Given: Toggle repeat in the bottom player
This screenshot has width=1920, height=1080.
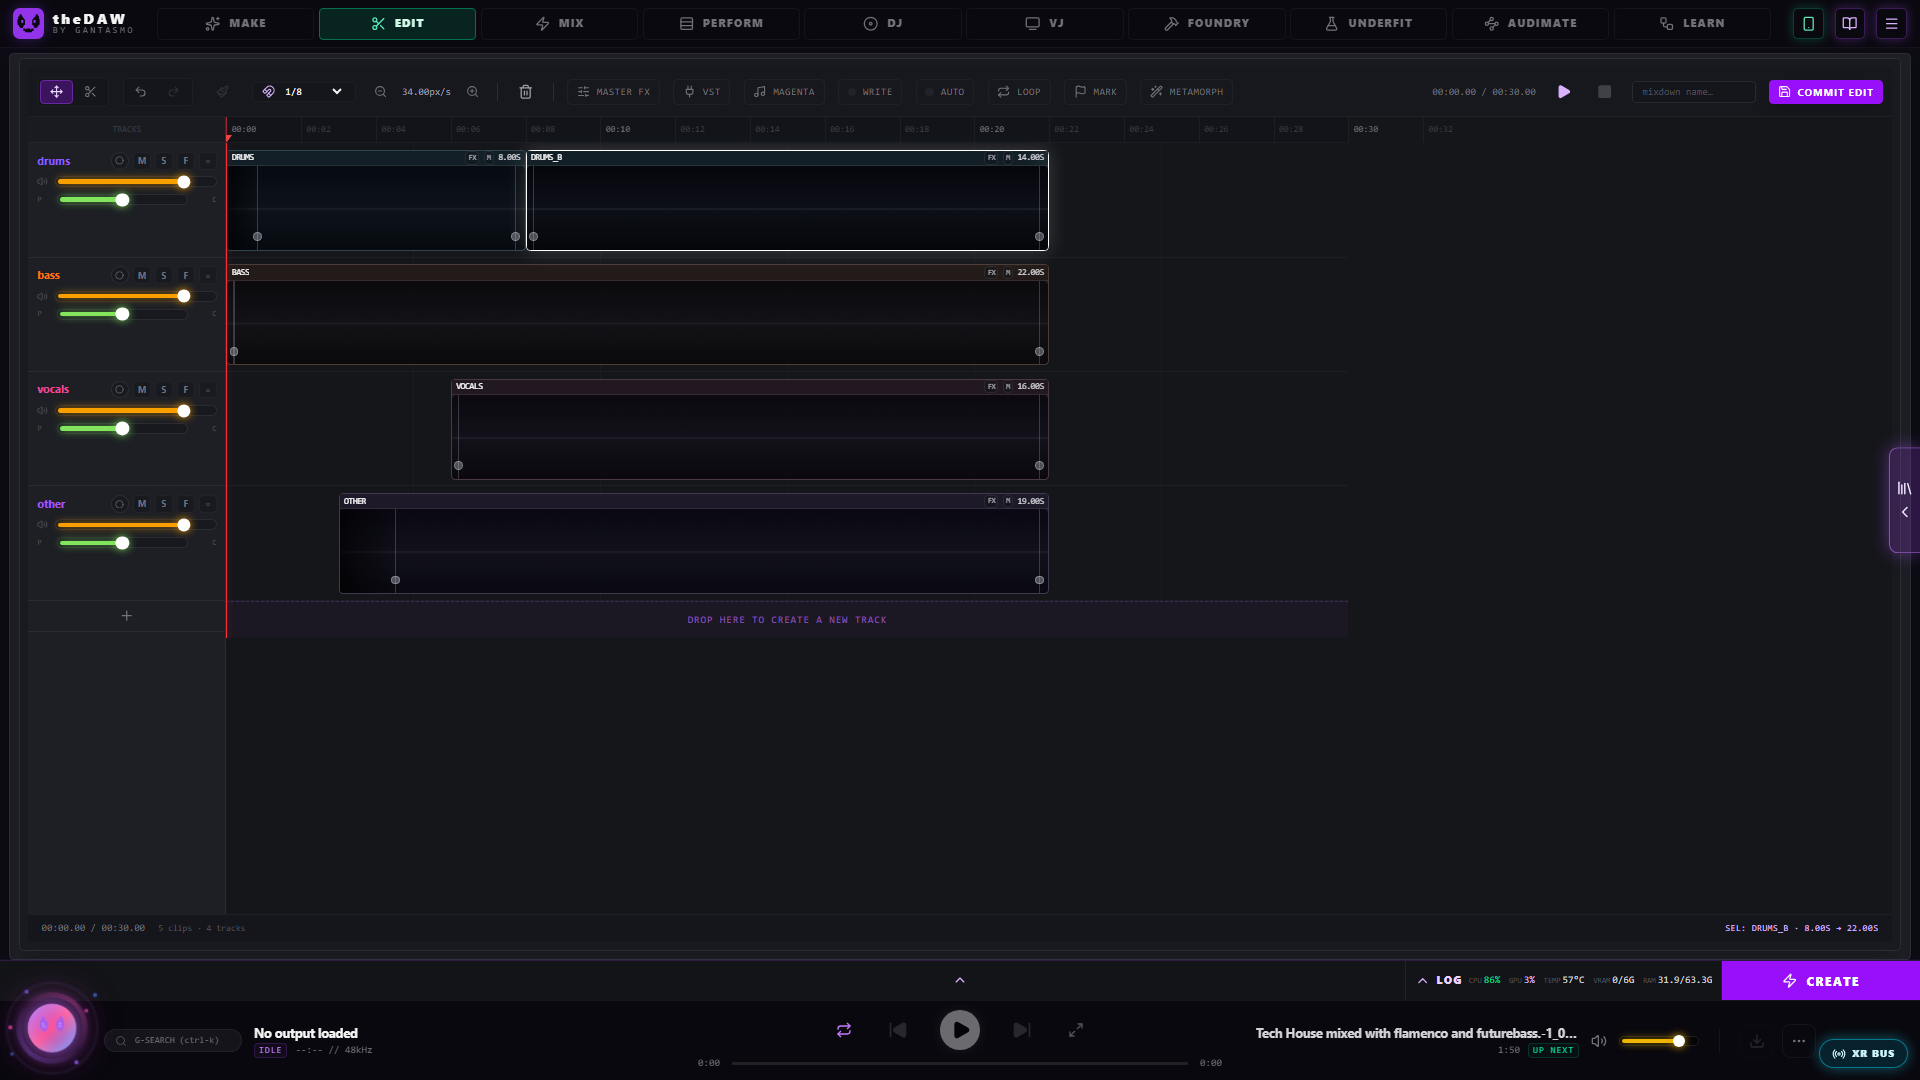Looking at the screenshot, I should 844,1030.
